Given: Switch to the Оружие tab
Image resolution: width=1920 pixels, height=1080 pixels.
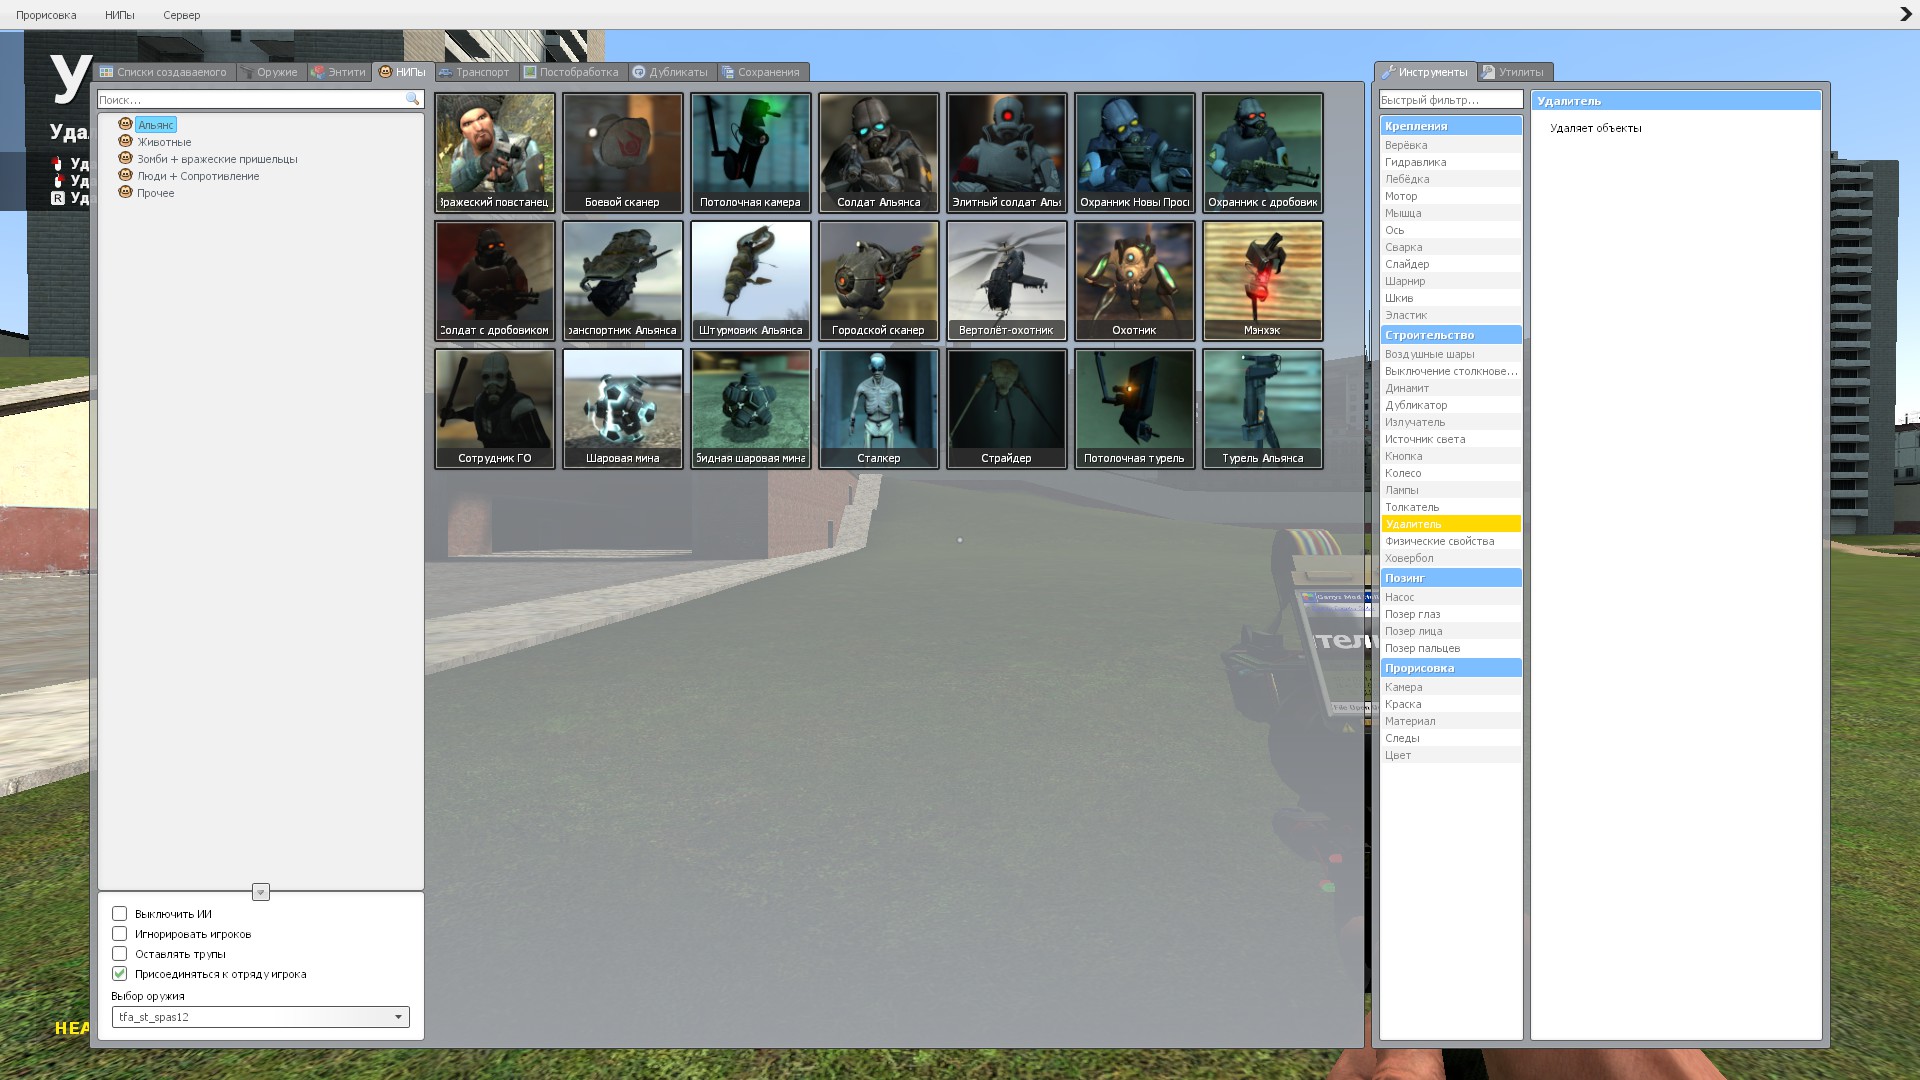Looking at the screenshot, I should coord(269,72).
